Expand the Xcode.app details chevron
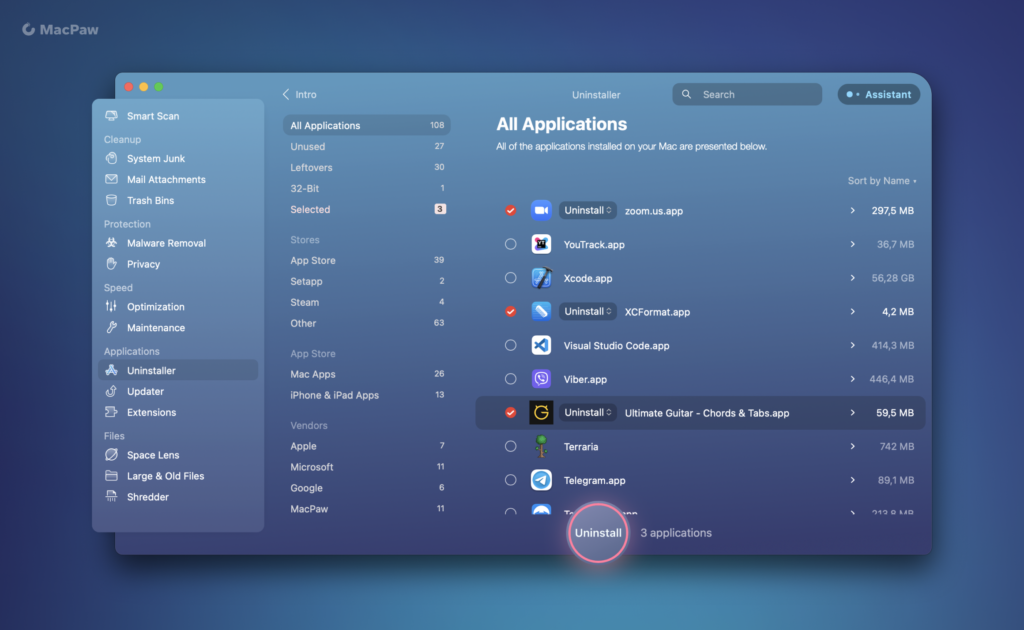This screenshot has width=1024, height=630. click(852, 277)
